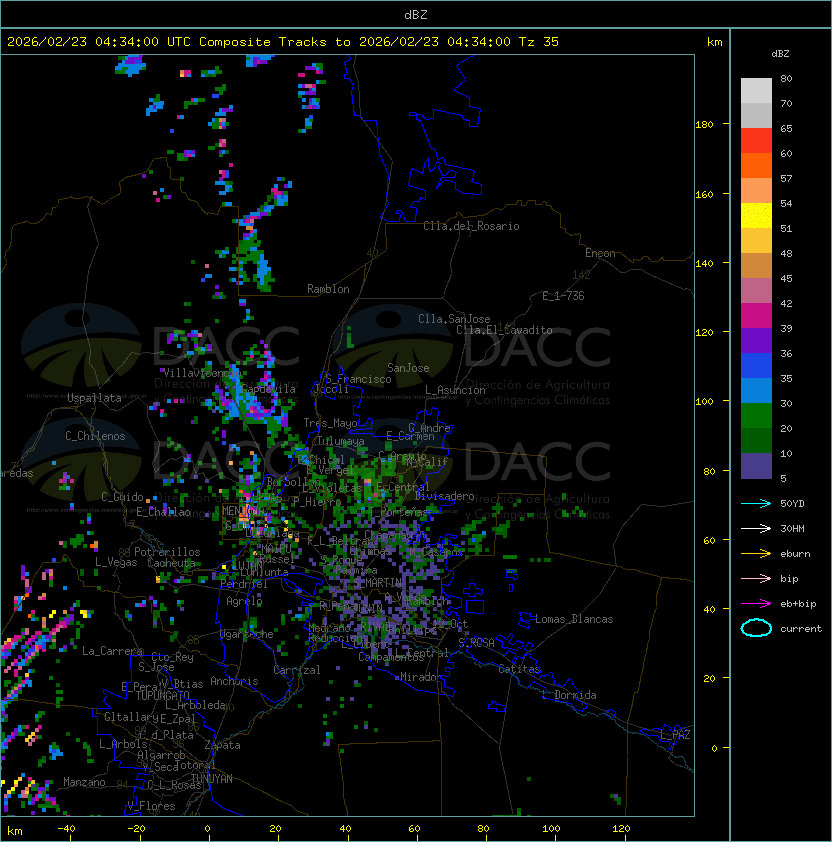Image resolution: width=832 pixels, height=842 pixels.
Task: Click the '50YD' legend label
Action: pos(792,504)
